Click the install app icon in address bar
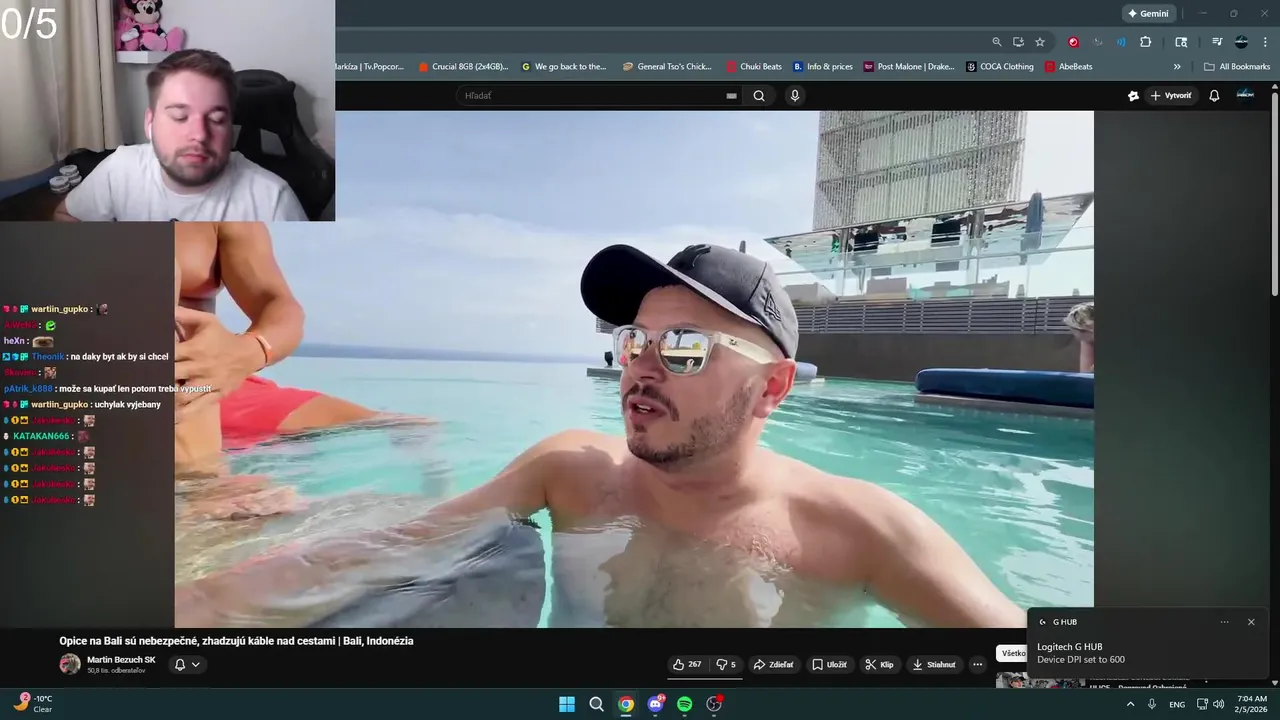The height and width of the screenshot is (720, 1280). 1018,42
